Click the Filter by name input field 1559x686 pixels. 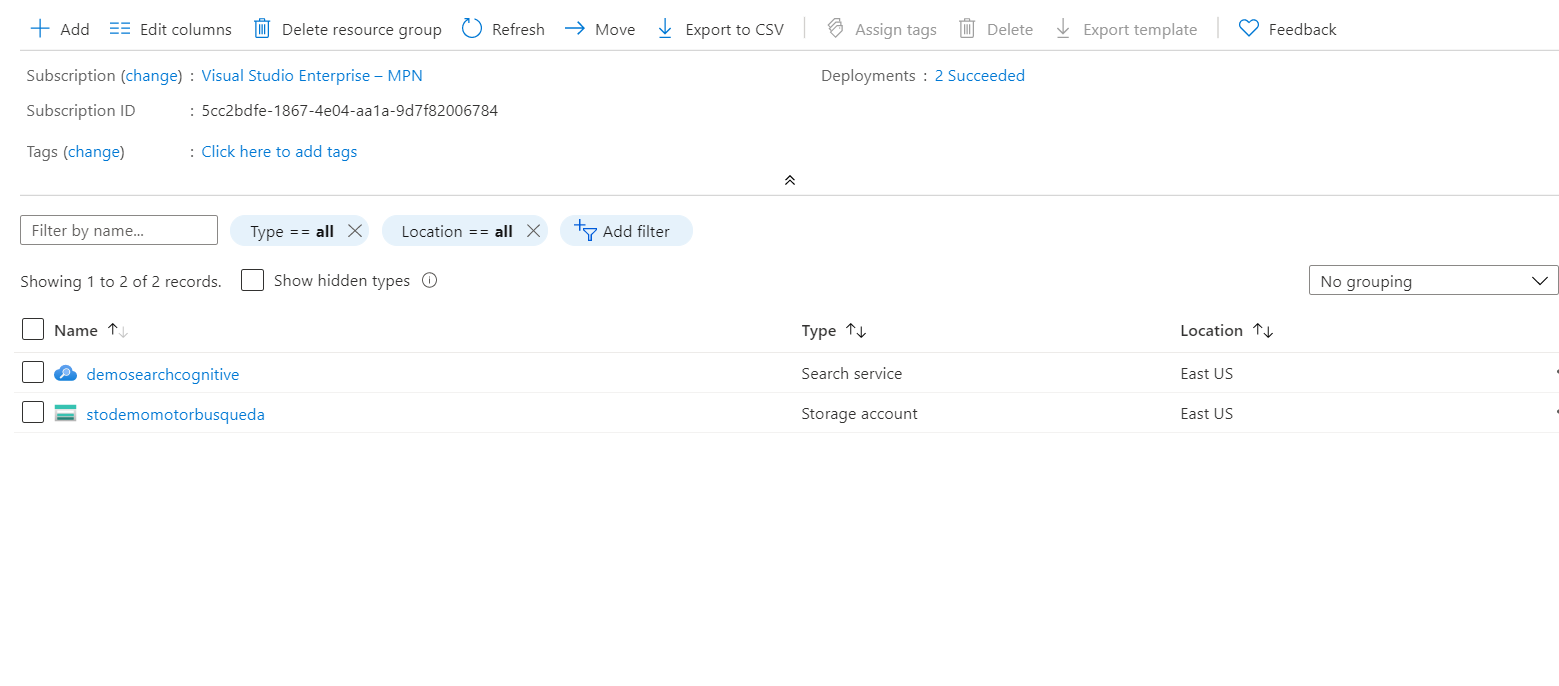click(x=119, y=231)
